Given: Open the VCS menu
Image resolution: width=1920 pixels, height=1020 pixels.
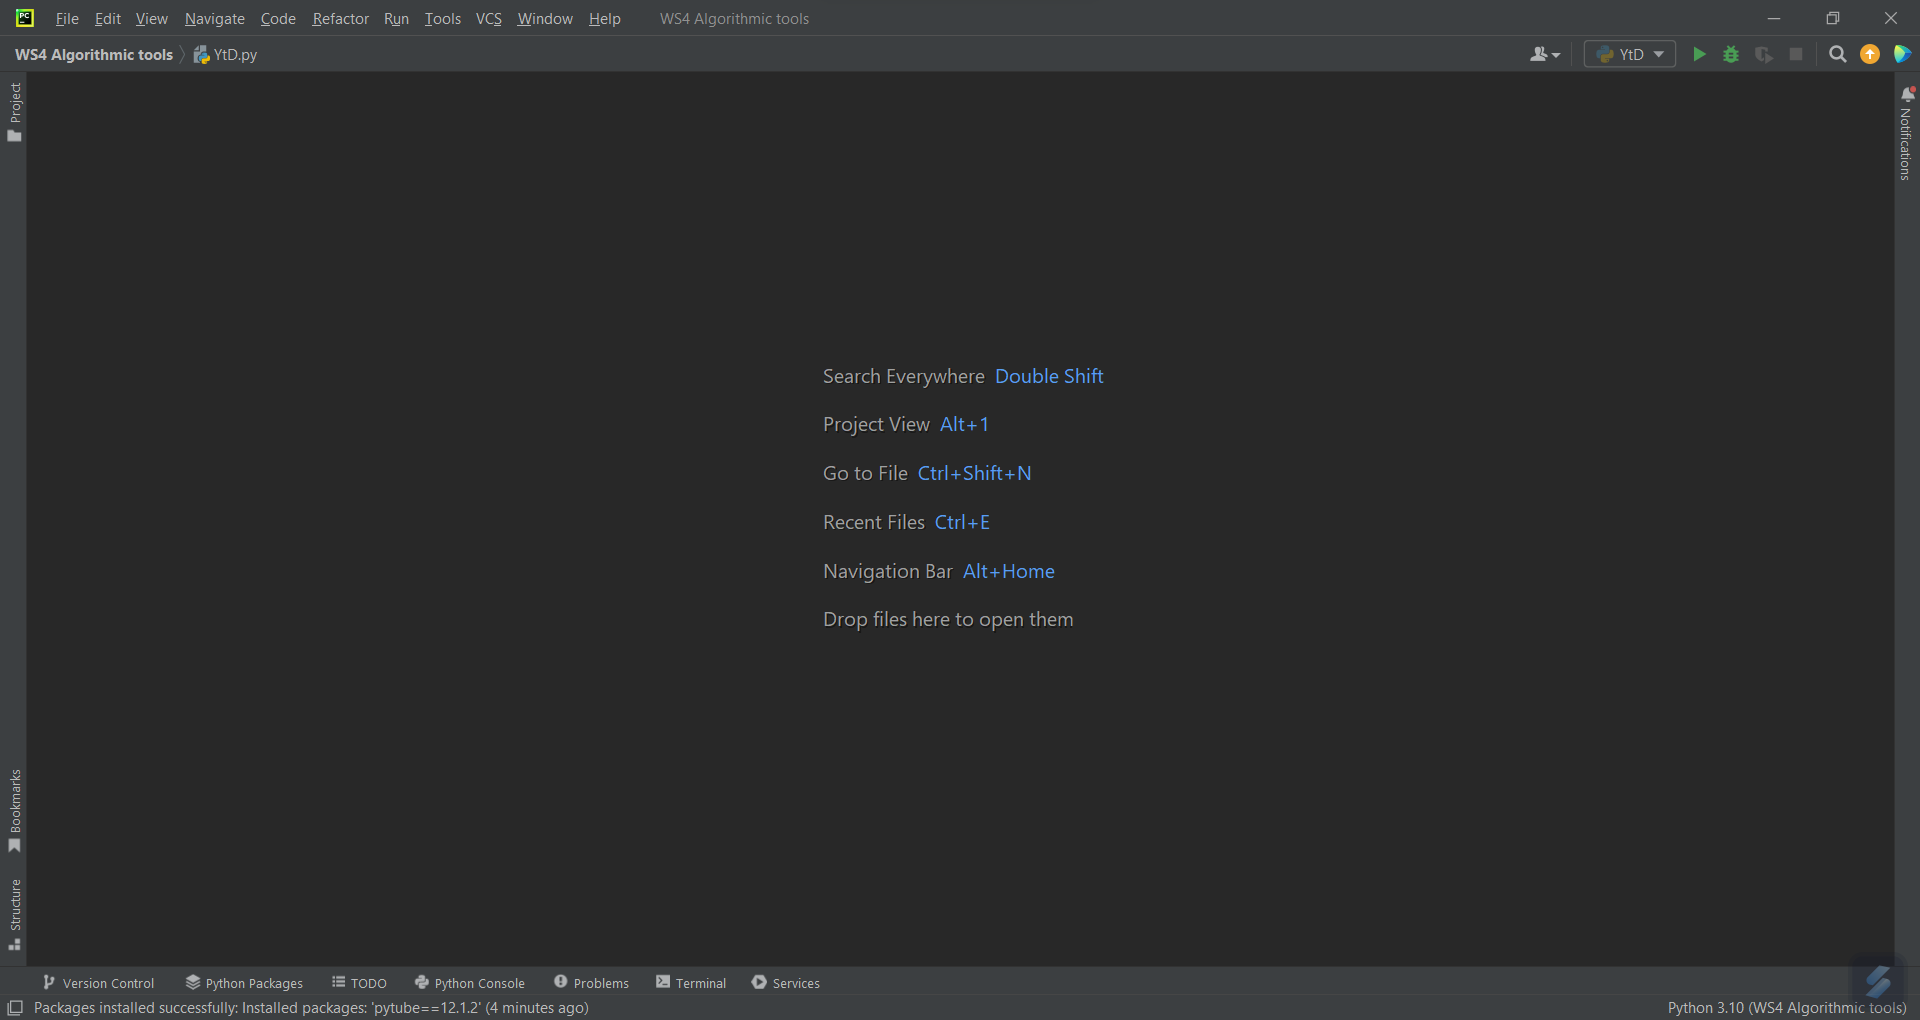Looking at the screenshot, I should coord(489,19).
